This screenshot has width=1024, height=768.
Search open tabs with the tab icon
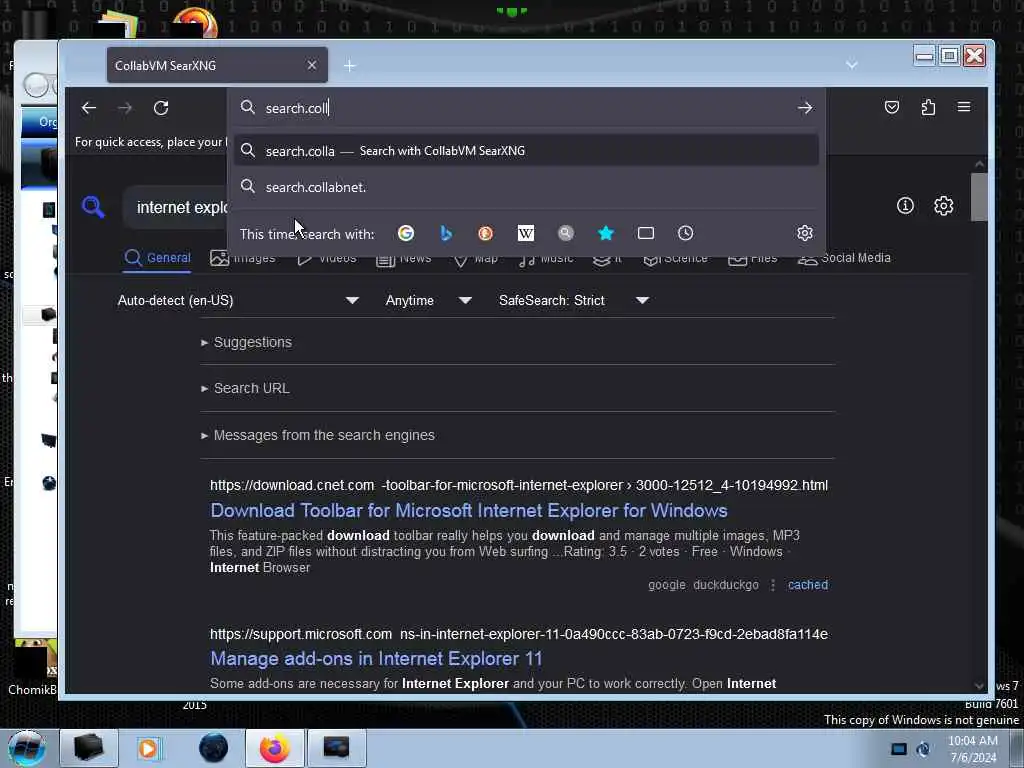(646, 233)
